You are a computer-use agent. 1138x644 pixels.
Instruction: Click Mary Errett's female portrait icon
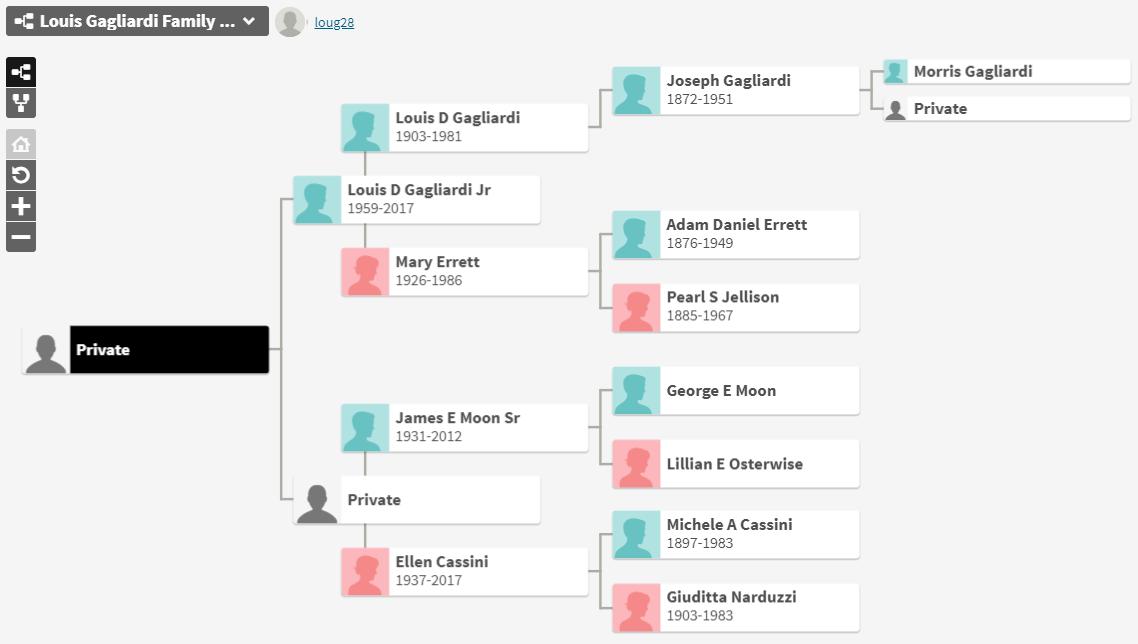point(365,272)
